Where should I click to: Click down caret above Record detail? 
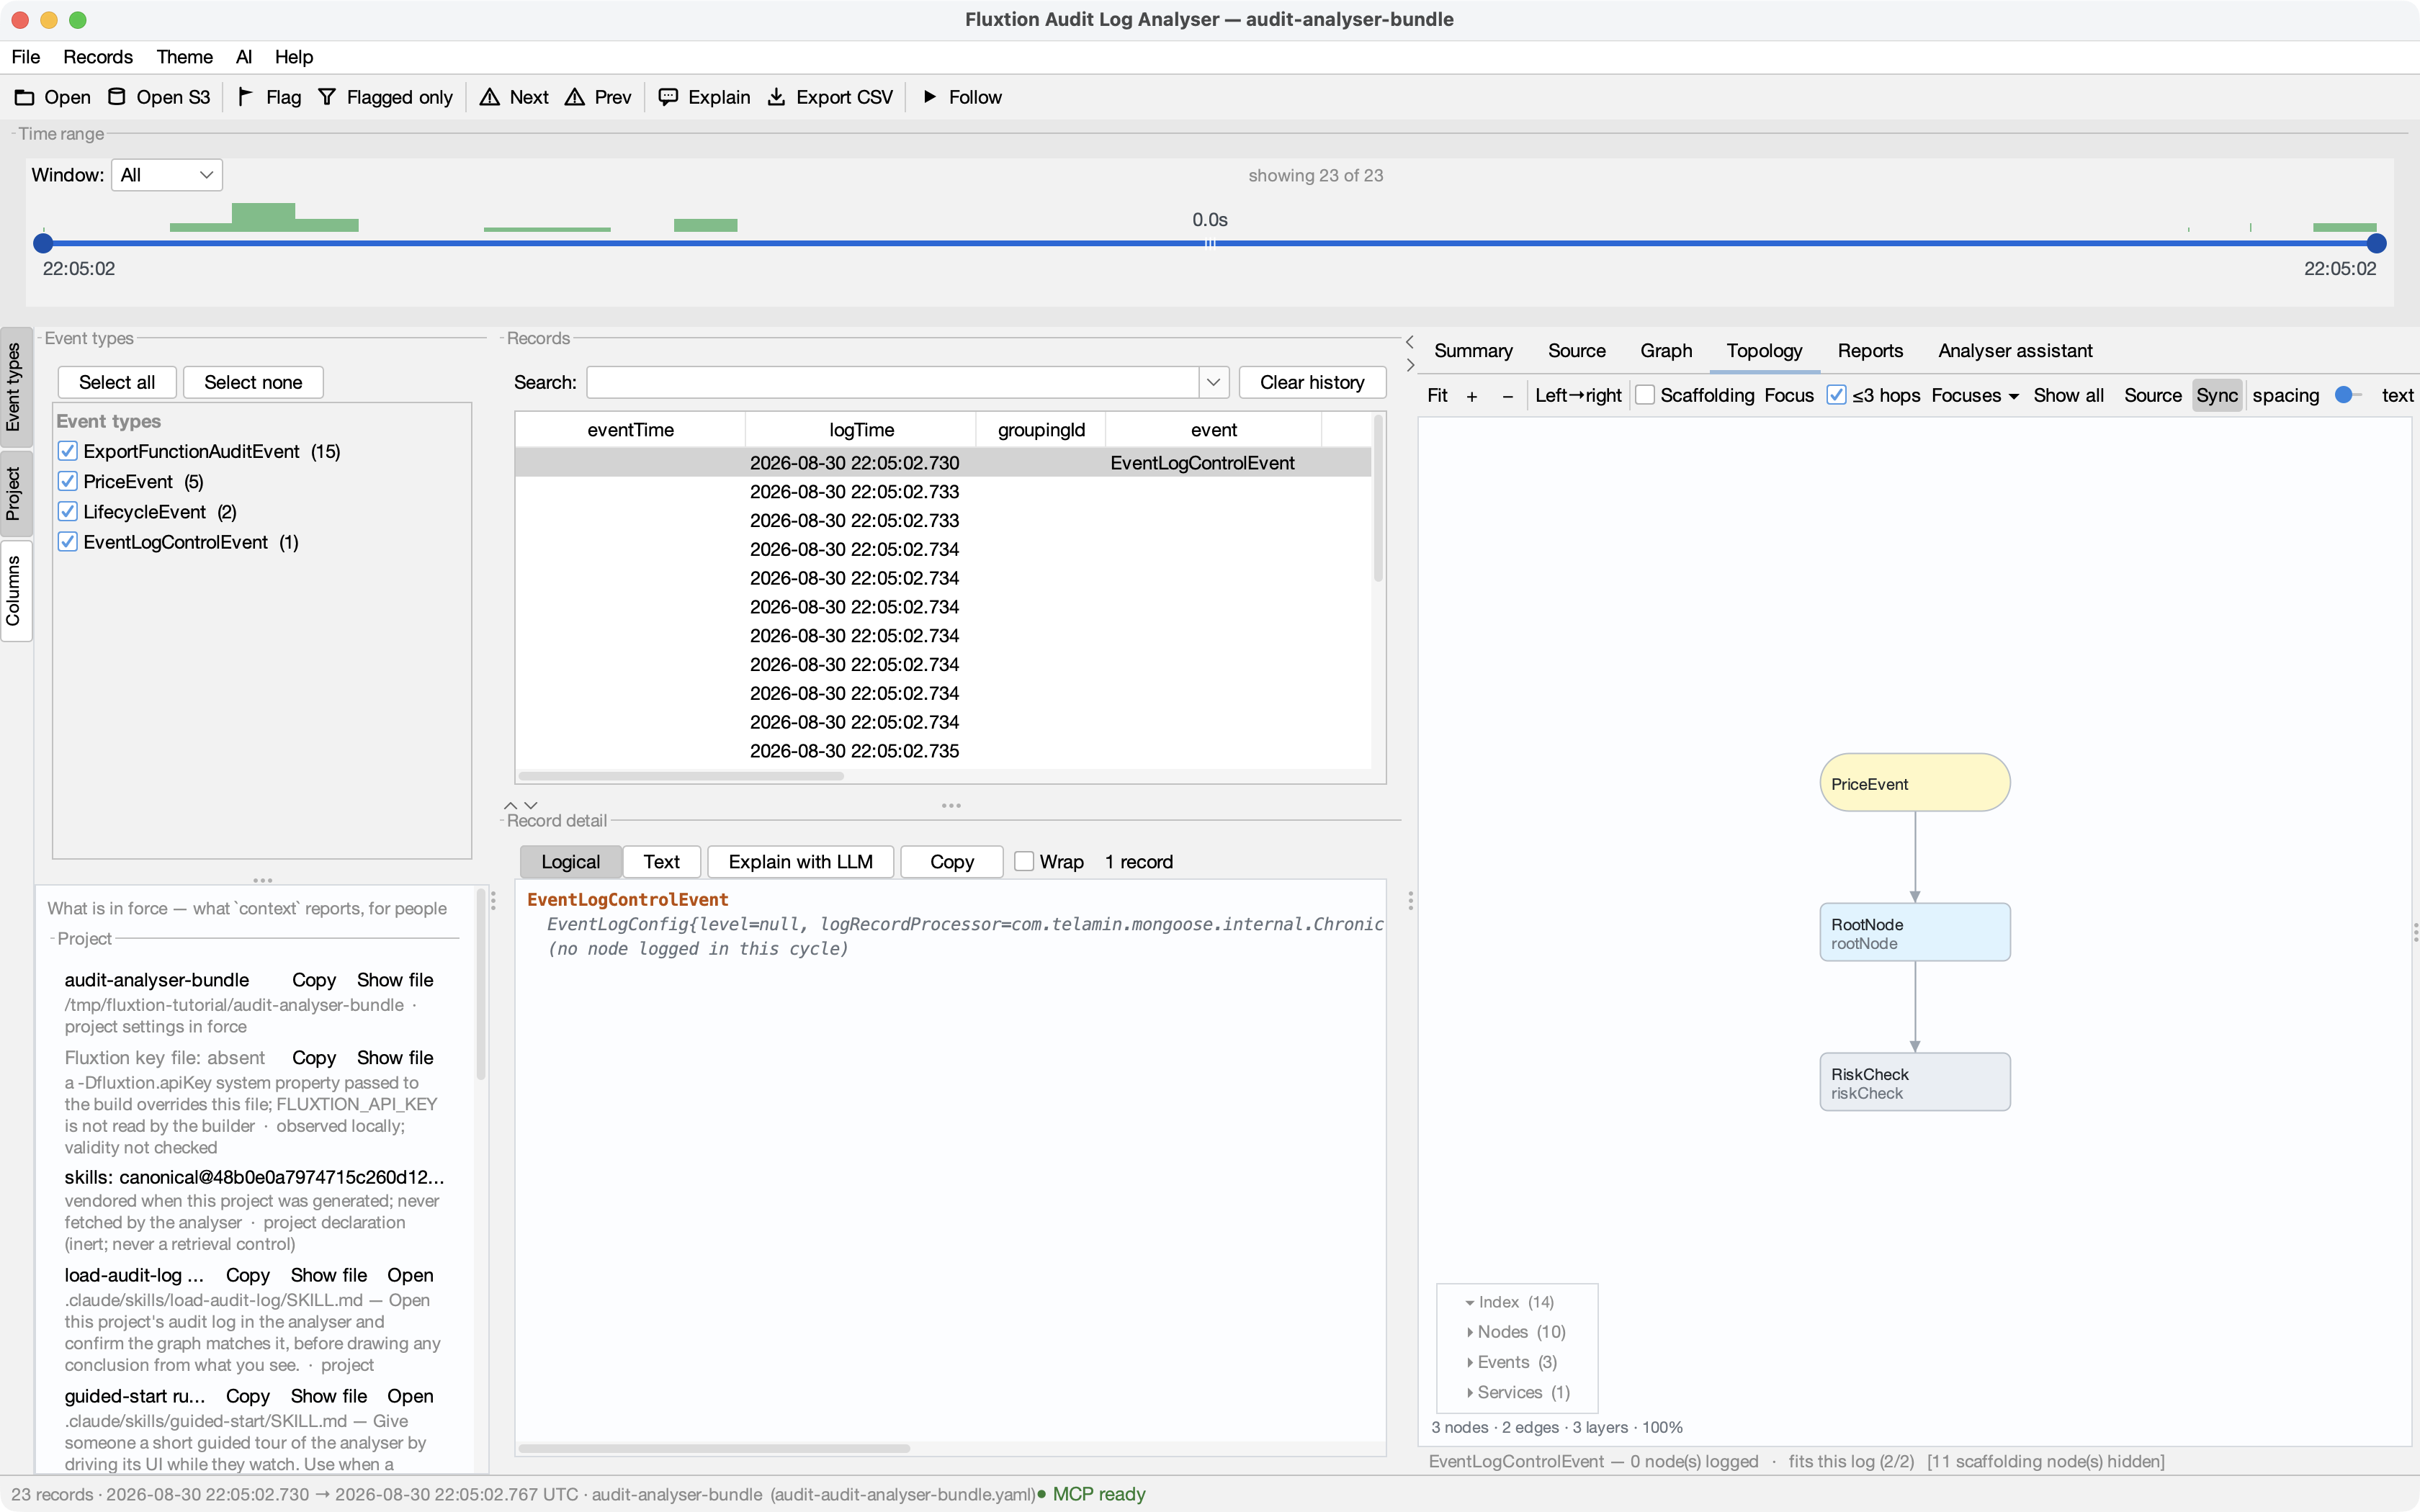531,805
